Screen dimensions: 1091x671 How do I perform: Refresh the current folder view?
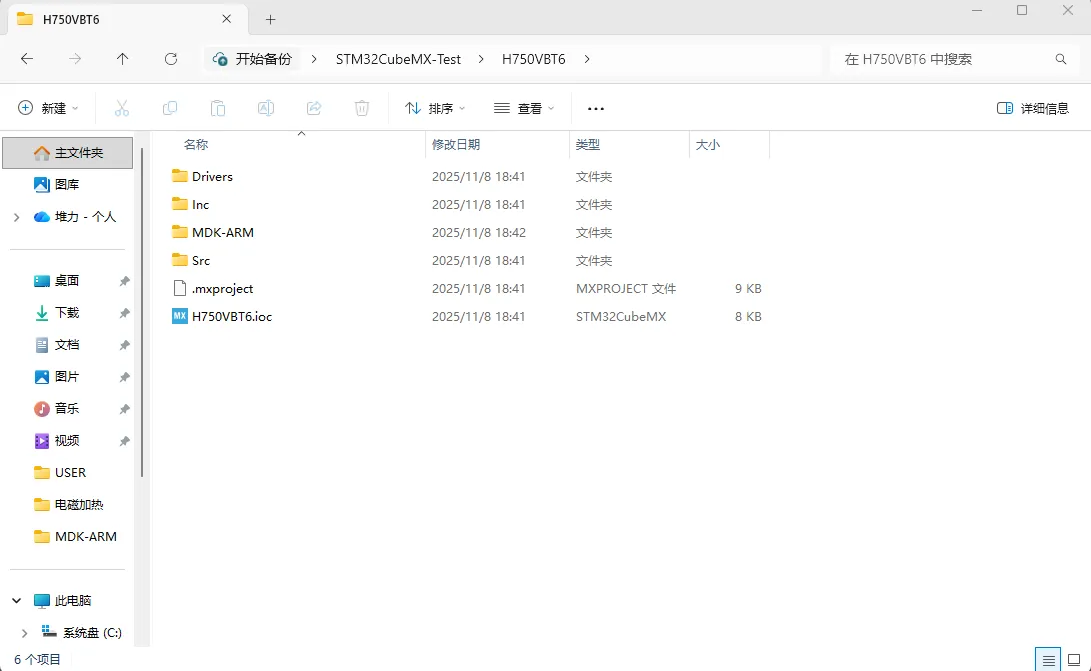(x=171, y=59)
